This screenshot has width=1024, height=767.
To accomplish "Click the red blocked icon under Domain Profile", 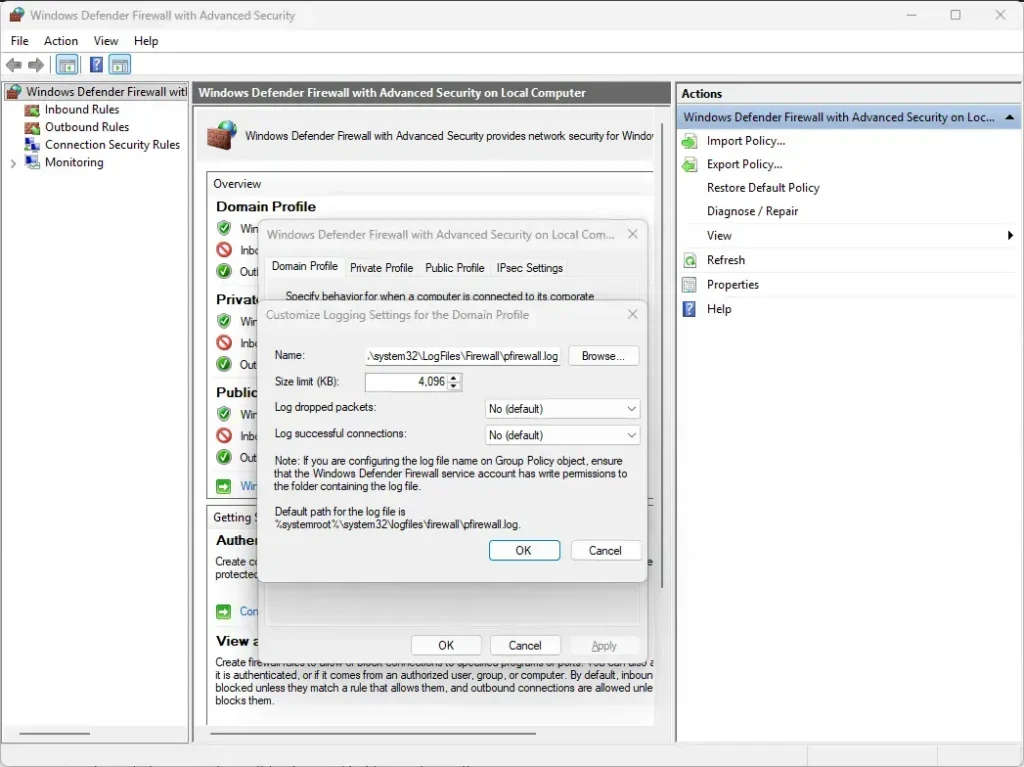I will 224,250.
